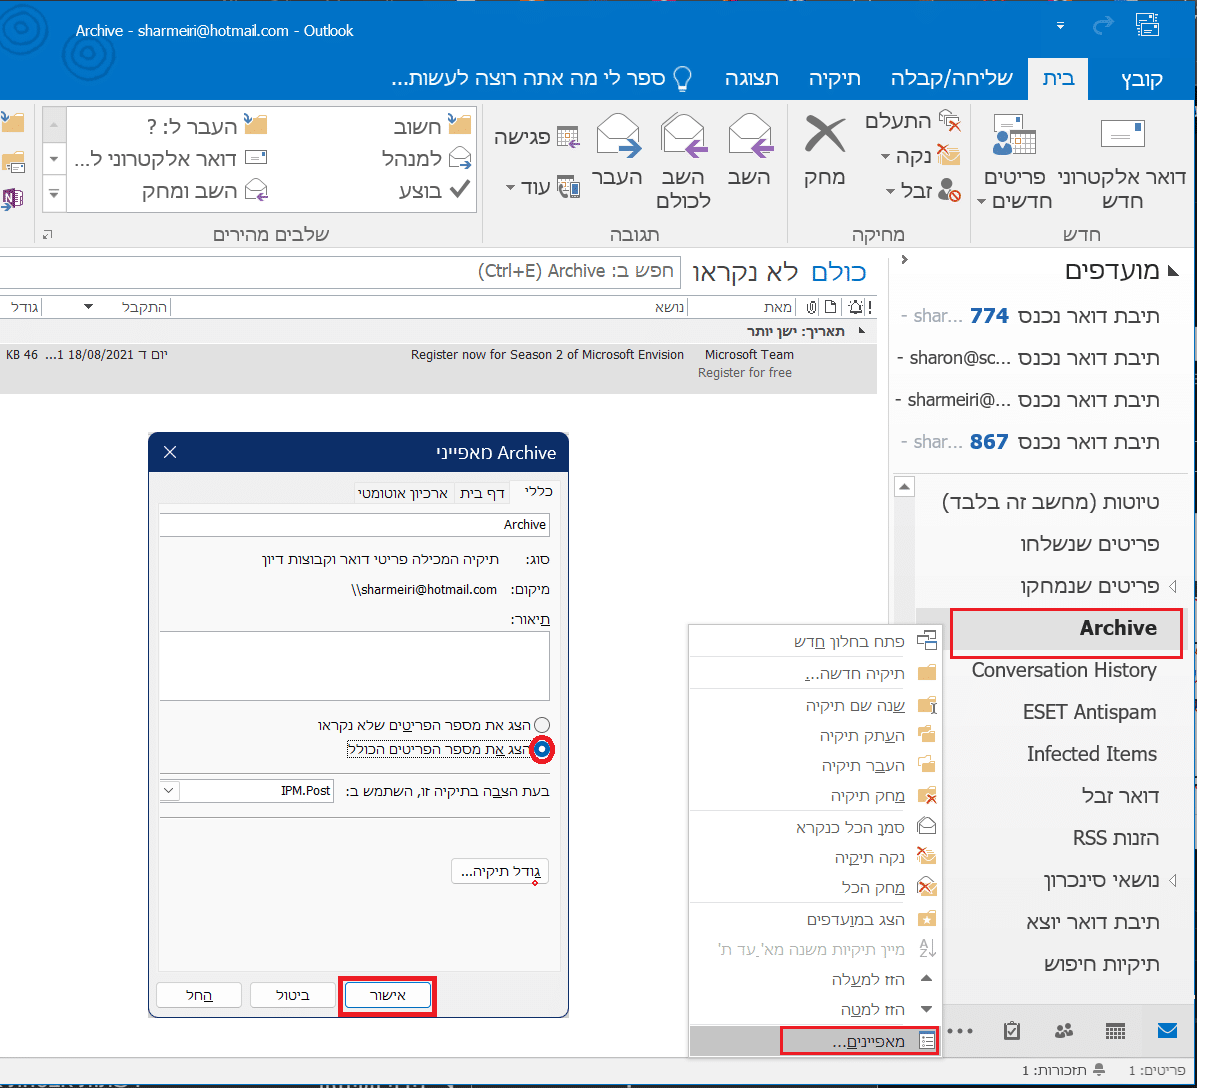The width and height of the screenshot is (1210, 1088).
Task: Open the Clean Up (נקה) dropdown arrow
Action: tap(886, 156)
